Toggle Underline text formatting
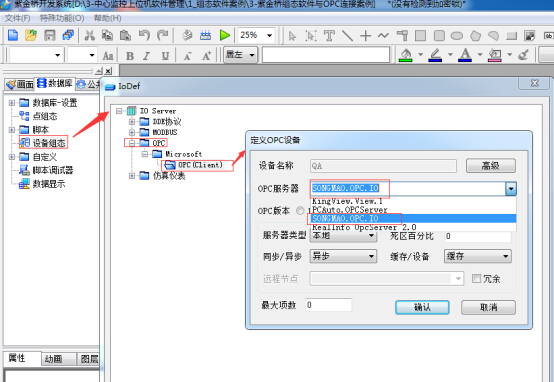This screenshot has height=382, width=554. (x=165, y=56)
